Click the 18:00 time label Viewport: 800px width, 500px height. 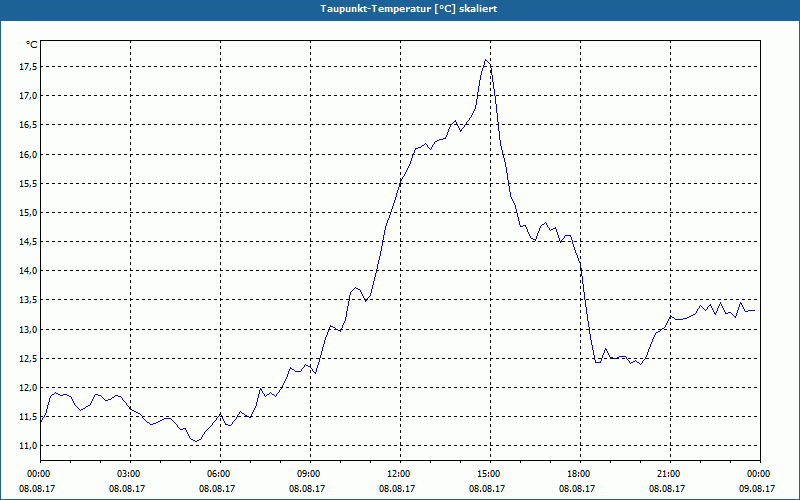coord(581,474)
